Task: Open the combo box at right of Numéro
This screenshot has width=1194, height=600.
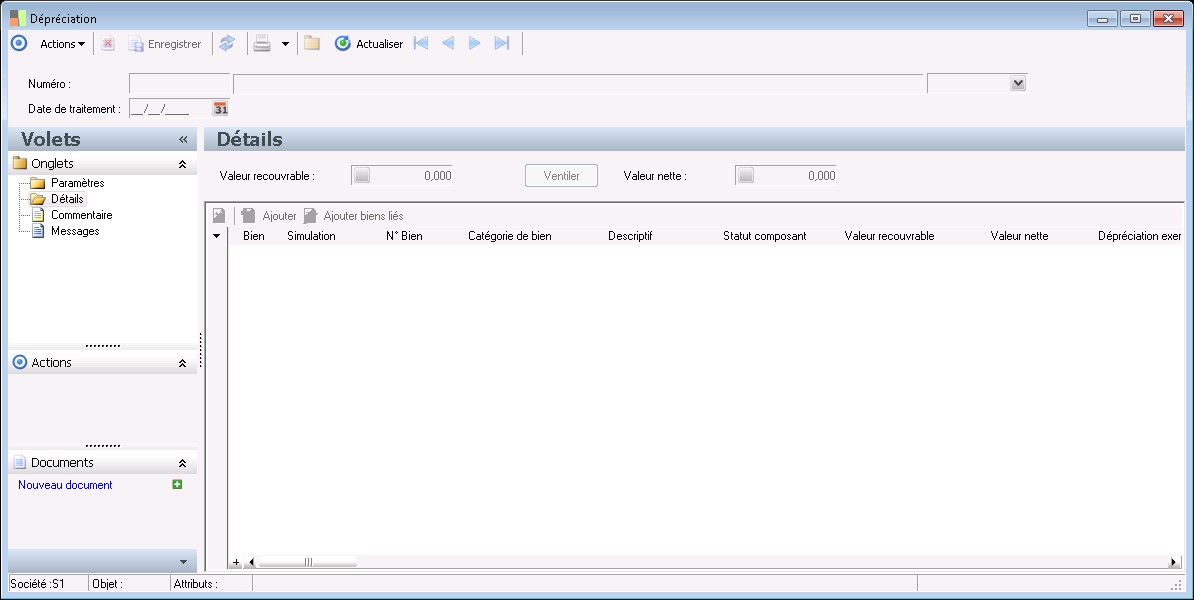Action: click(1018, 84)
